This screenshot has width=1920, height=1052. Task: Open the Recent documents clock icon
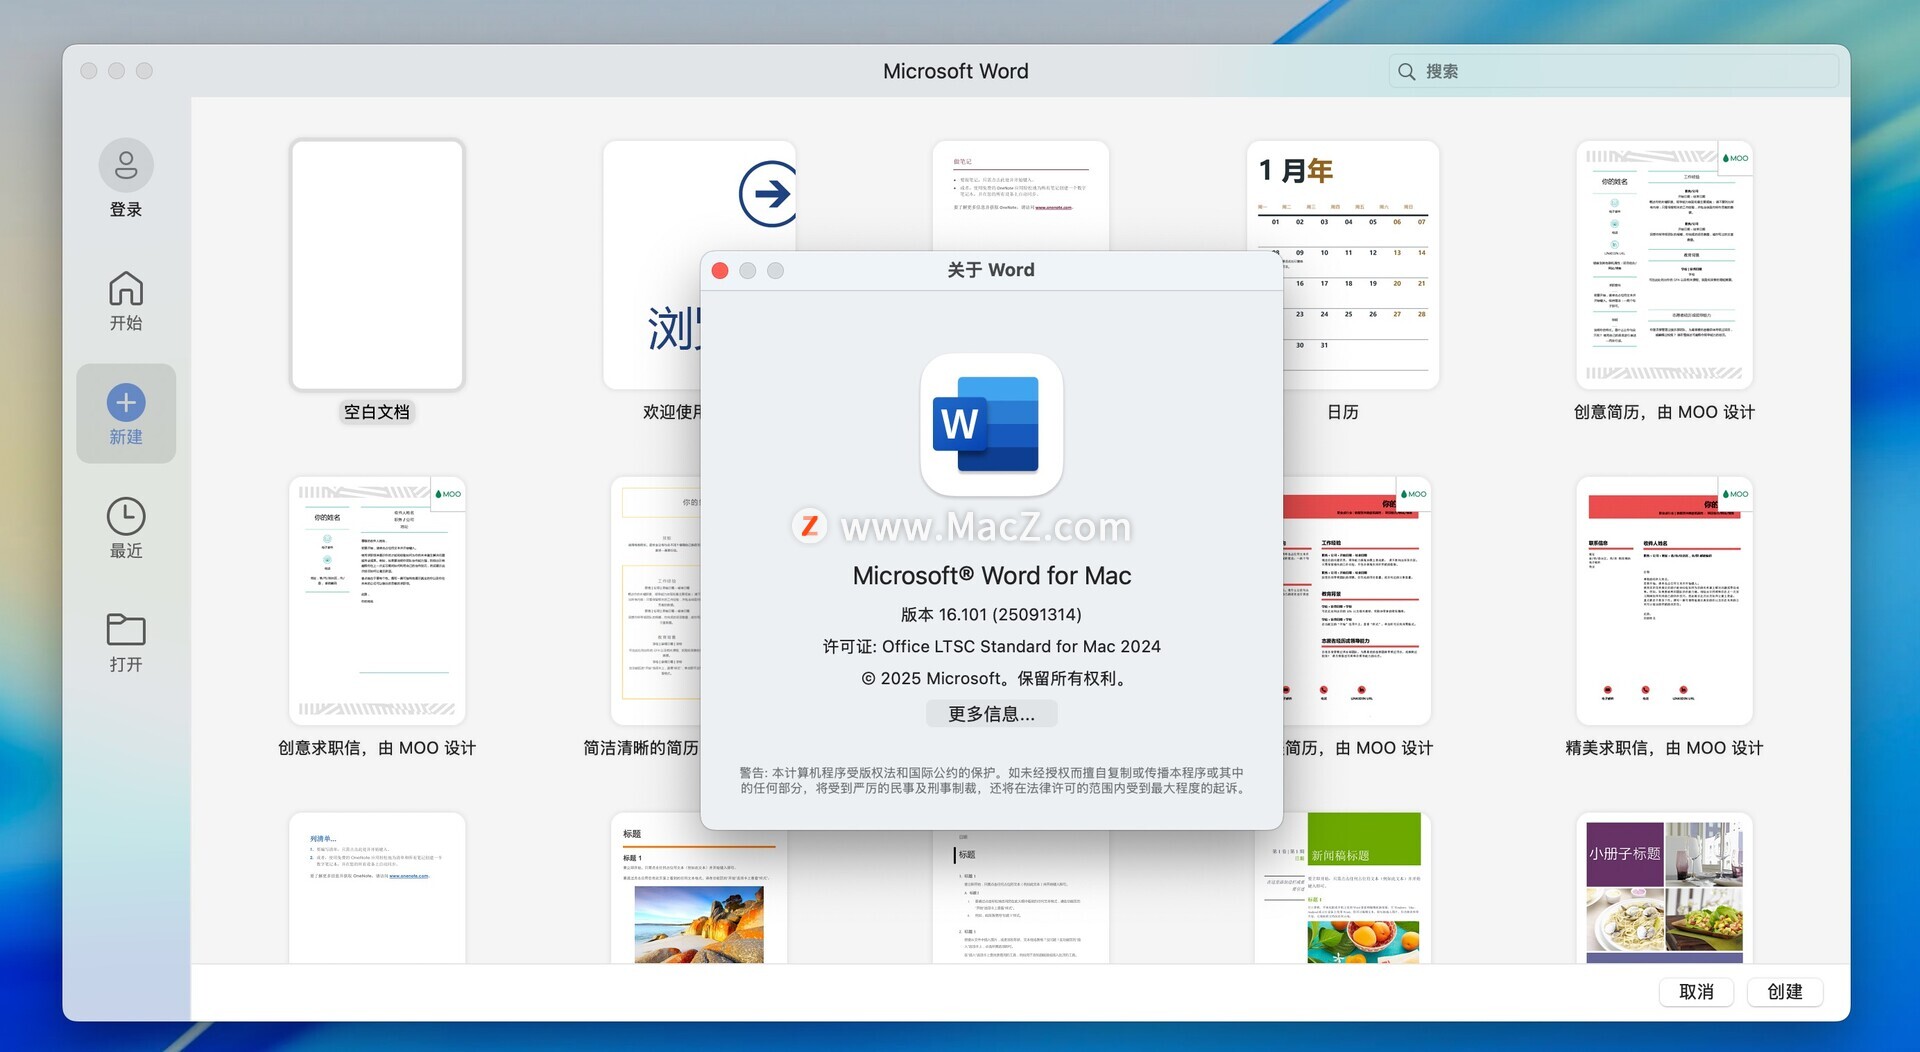126,517
